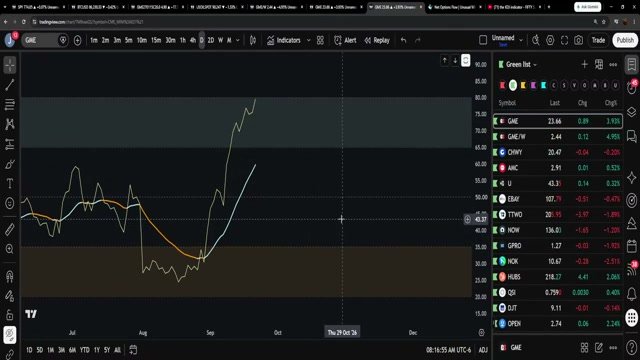640x360 pixels.
Task: Open the indicator templates grid
Action: (320, 40)
